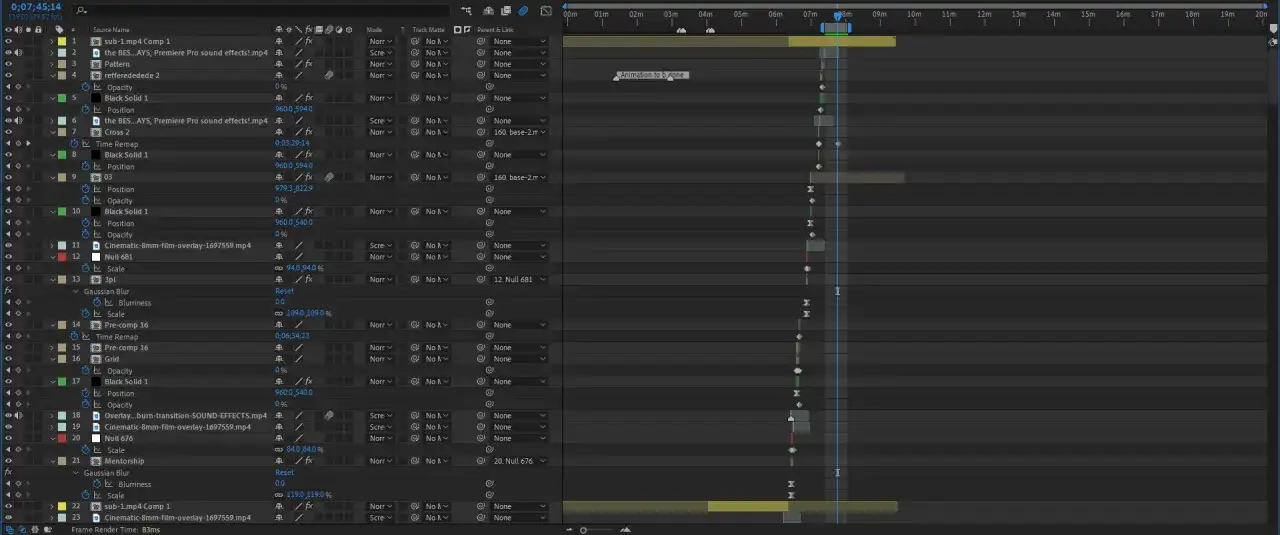The height and width of the screenshot is (535, 1280).
Task: Click Reset for 3pi Gaussian Blur
Action: [x=284, y=291]
